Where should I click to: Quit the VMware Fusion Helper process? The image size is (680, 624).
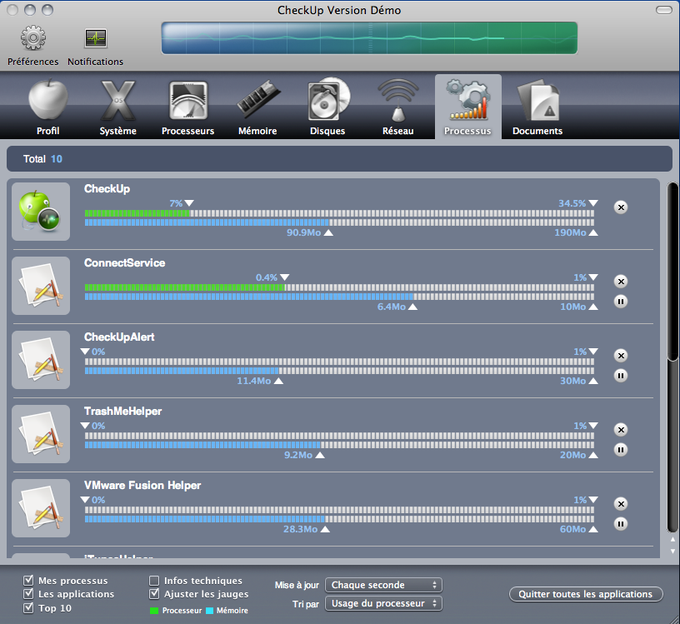coord(621,504)
